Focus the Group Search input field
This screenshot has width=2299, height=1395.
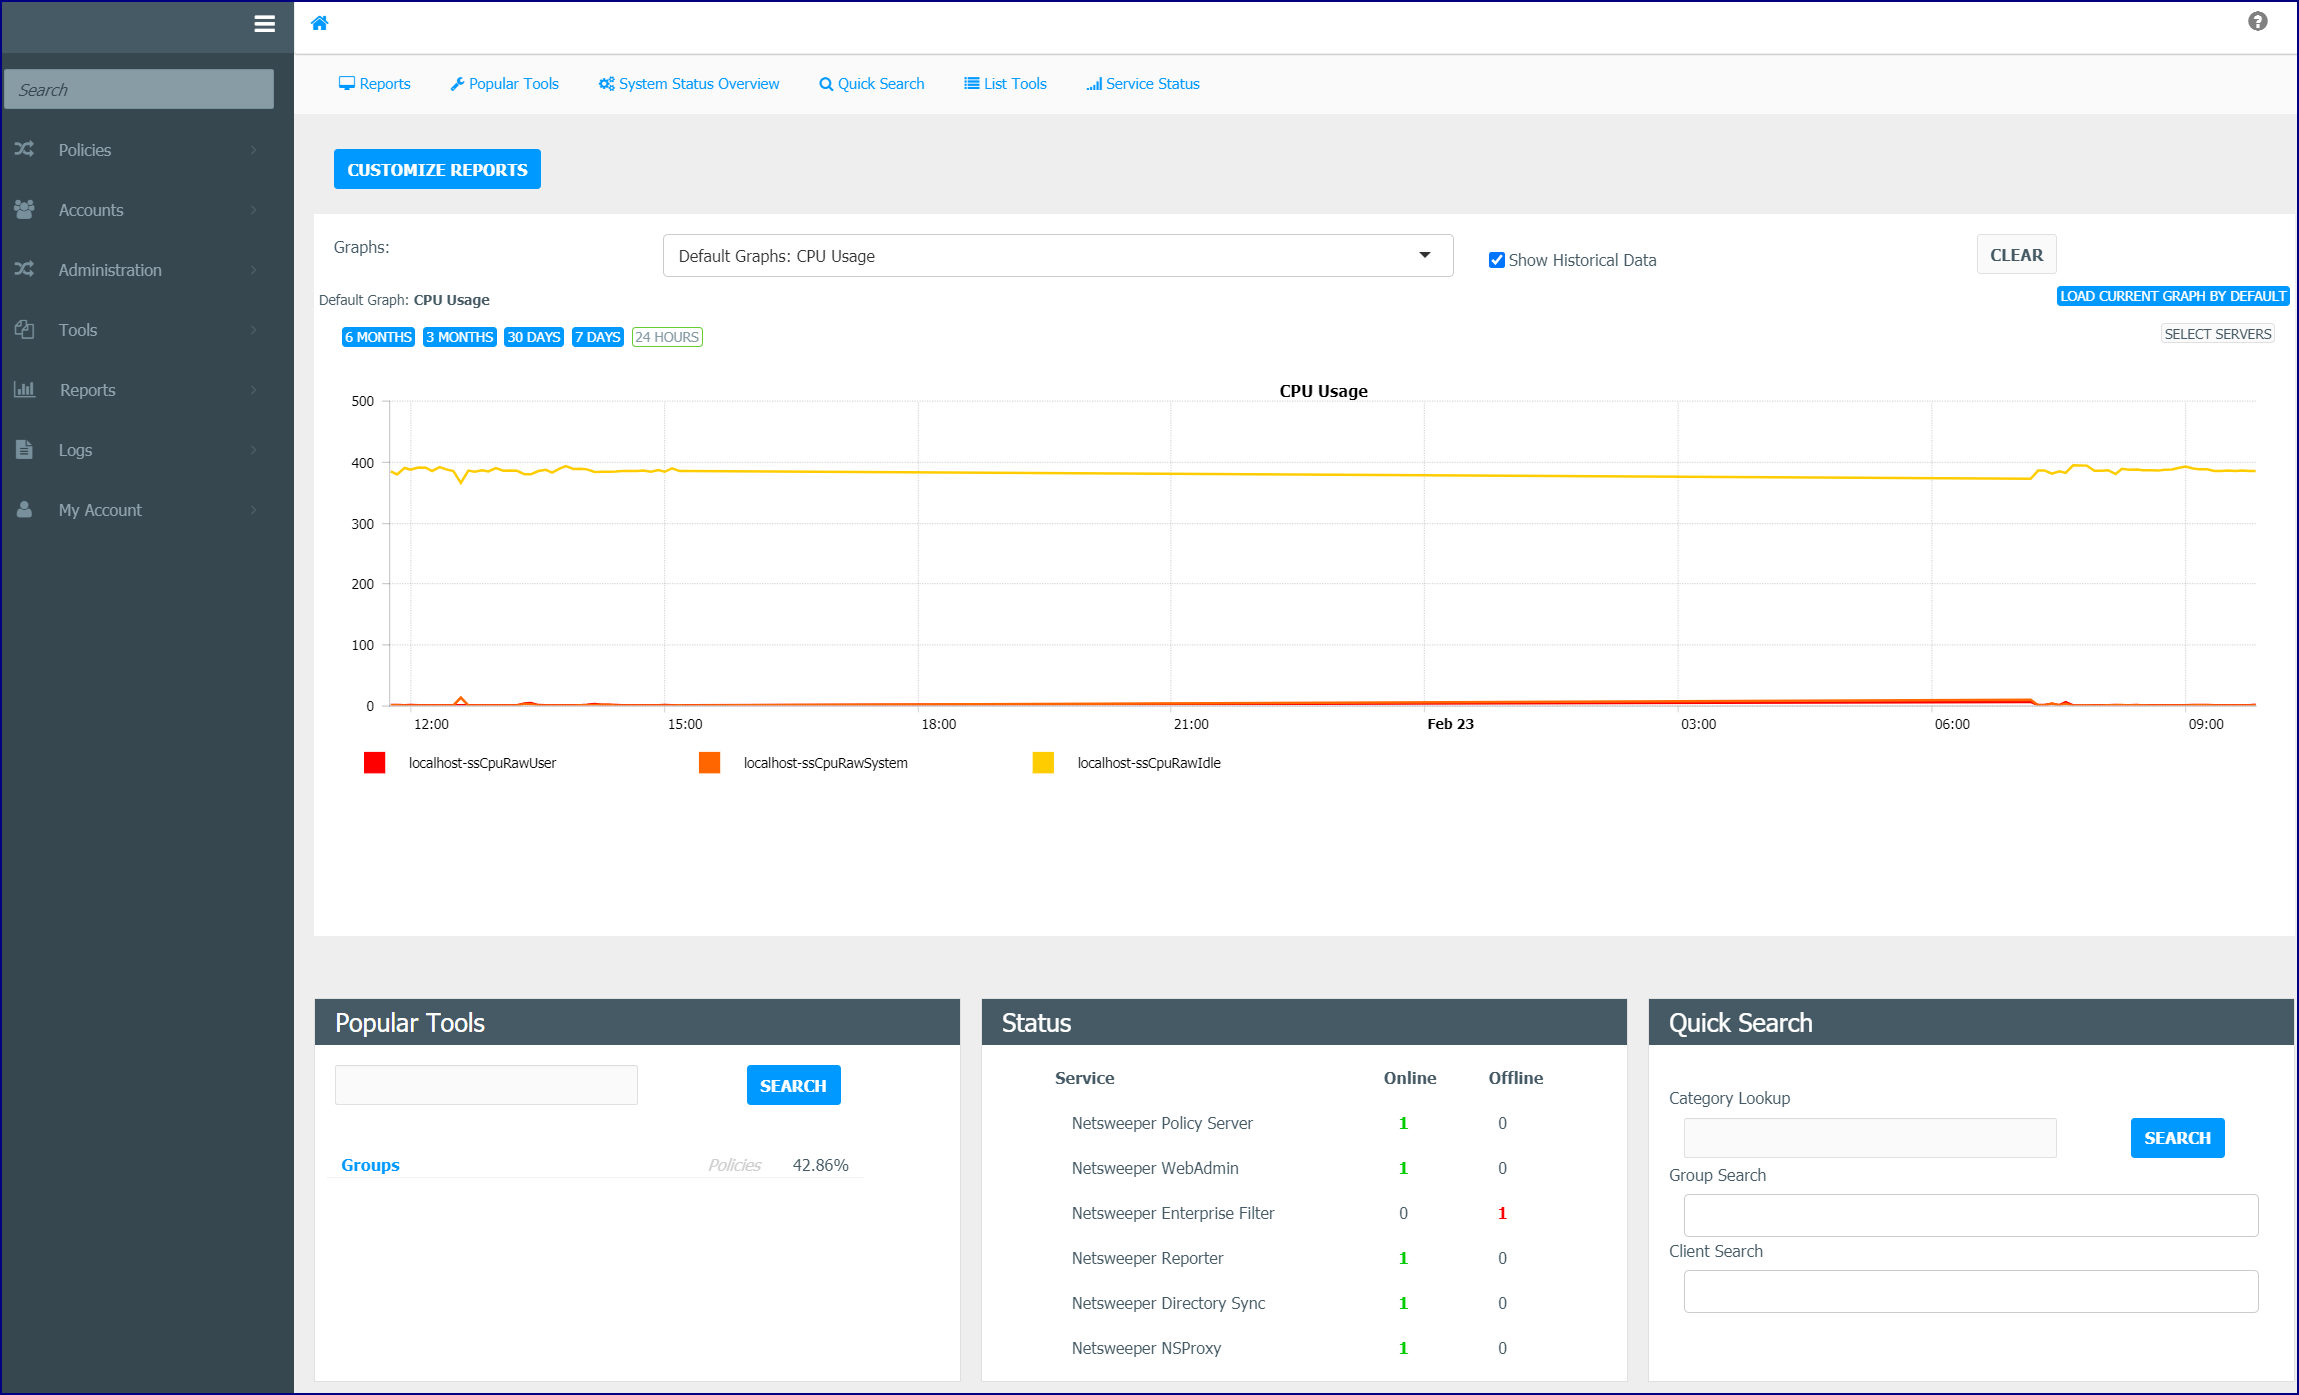1970,1215
